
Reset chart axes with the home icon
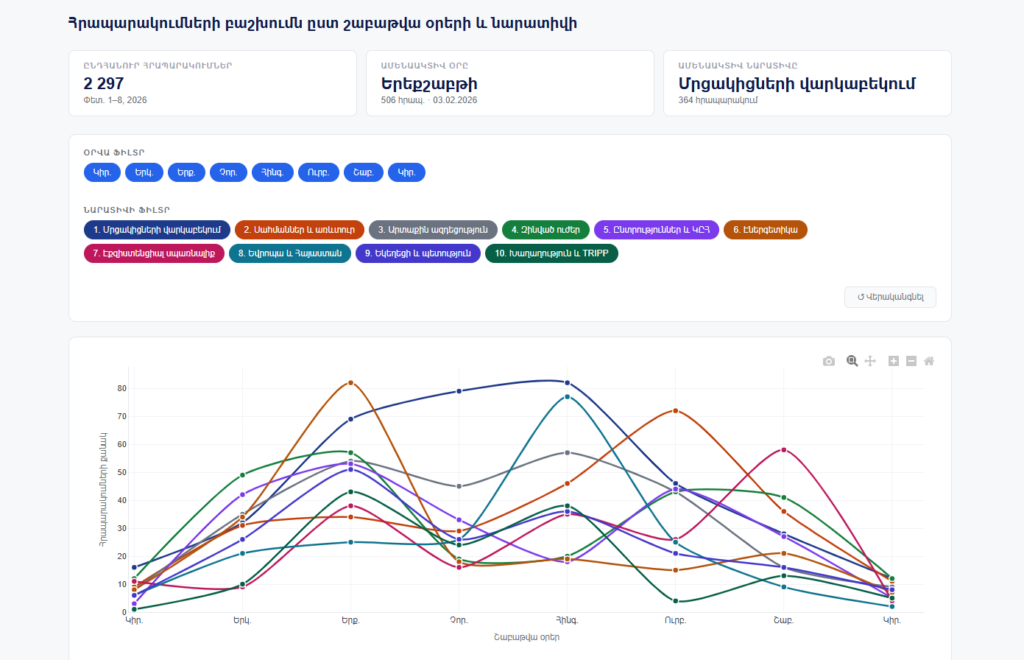click(929, 361)
